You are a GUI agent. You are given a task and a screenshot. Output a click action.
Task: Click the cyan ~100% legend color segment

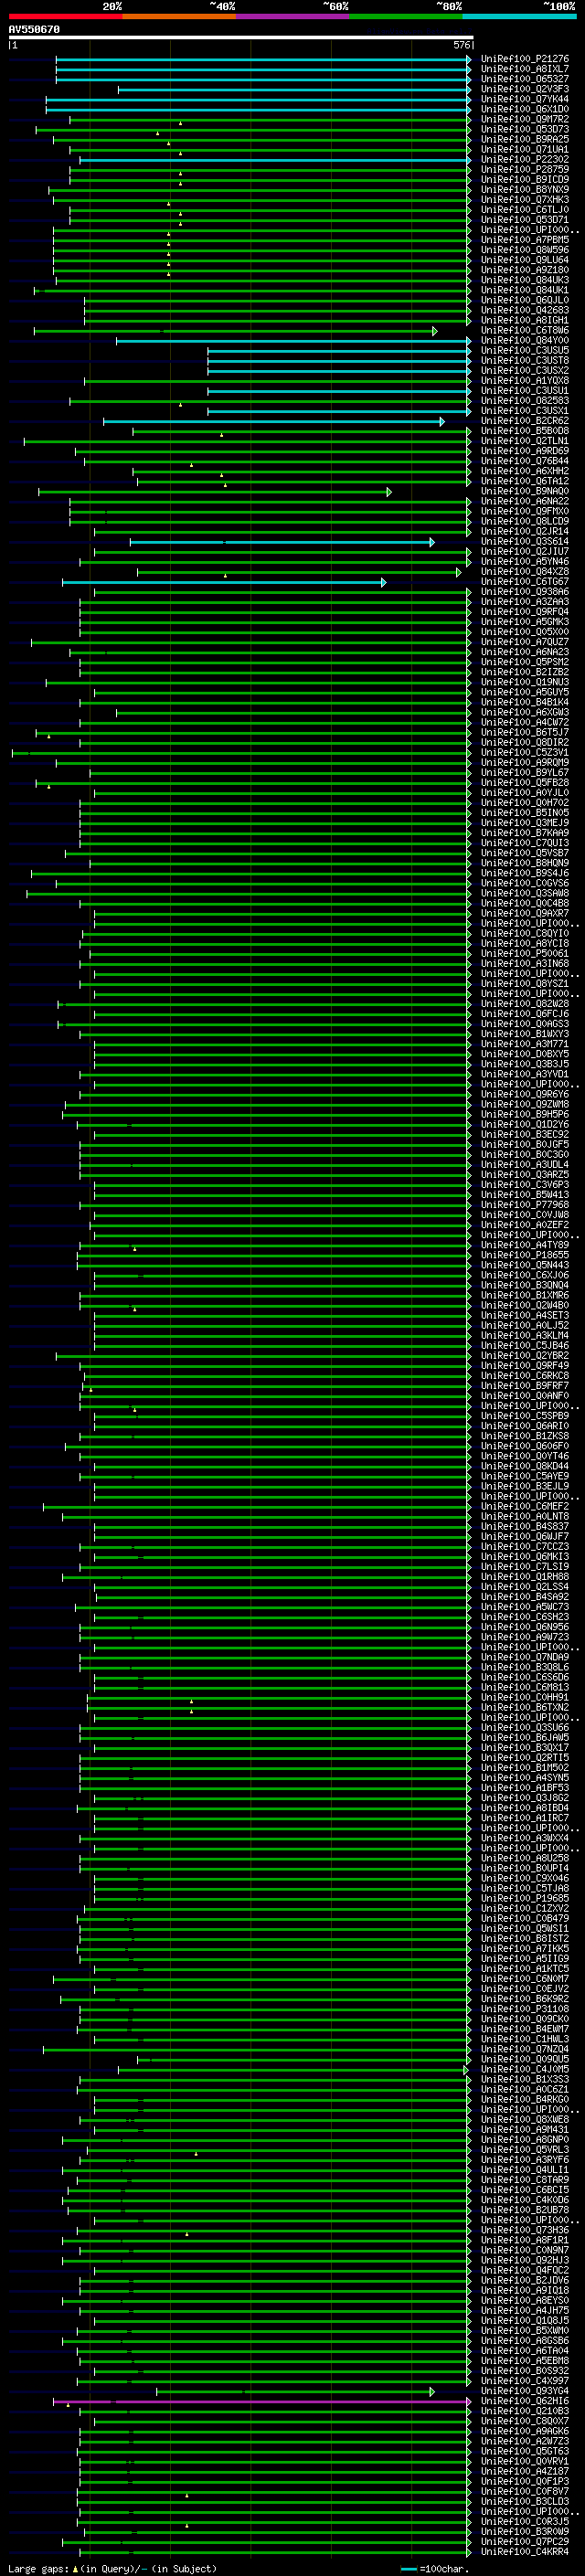pyautogui.click(x=520, y=16)
